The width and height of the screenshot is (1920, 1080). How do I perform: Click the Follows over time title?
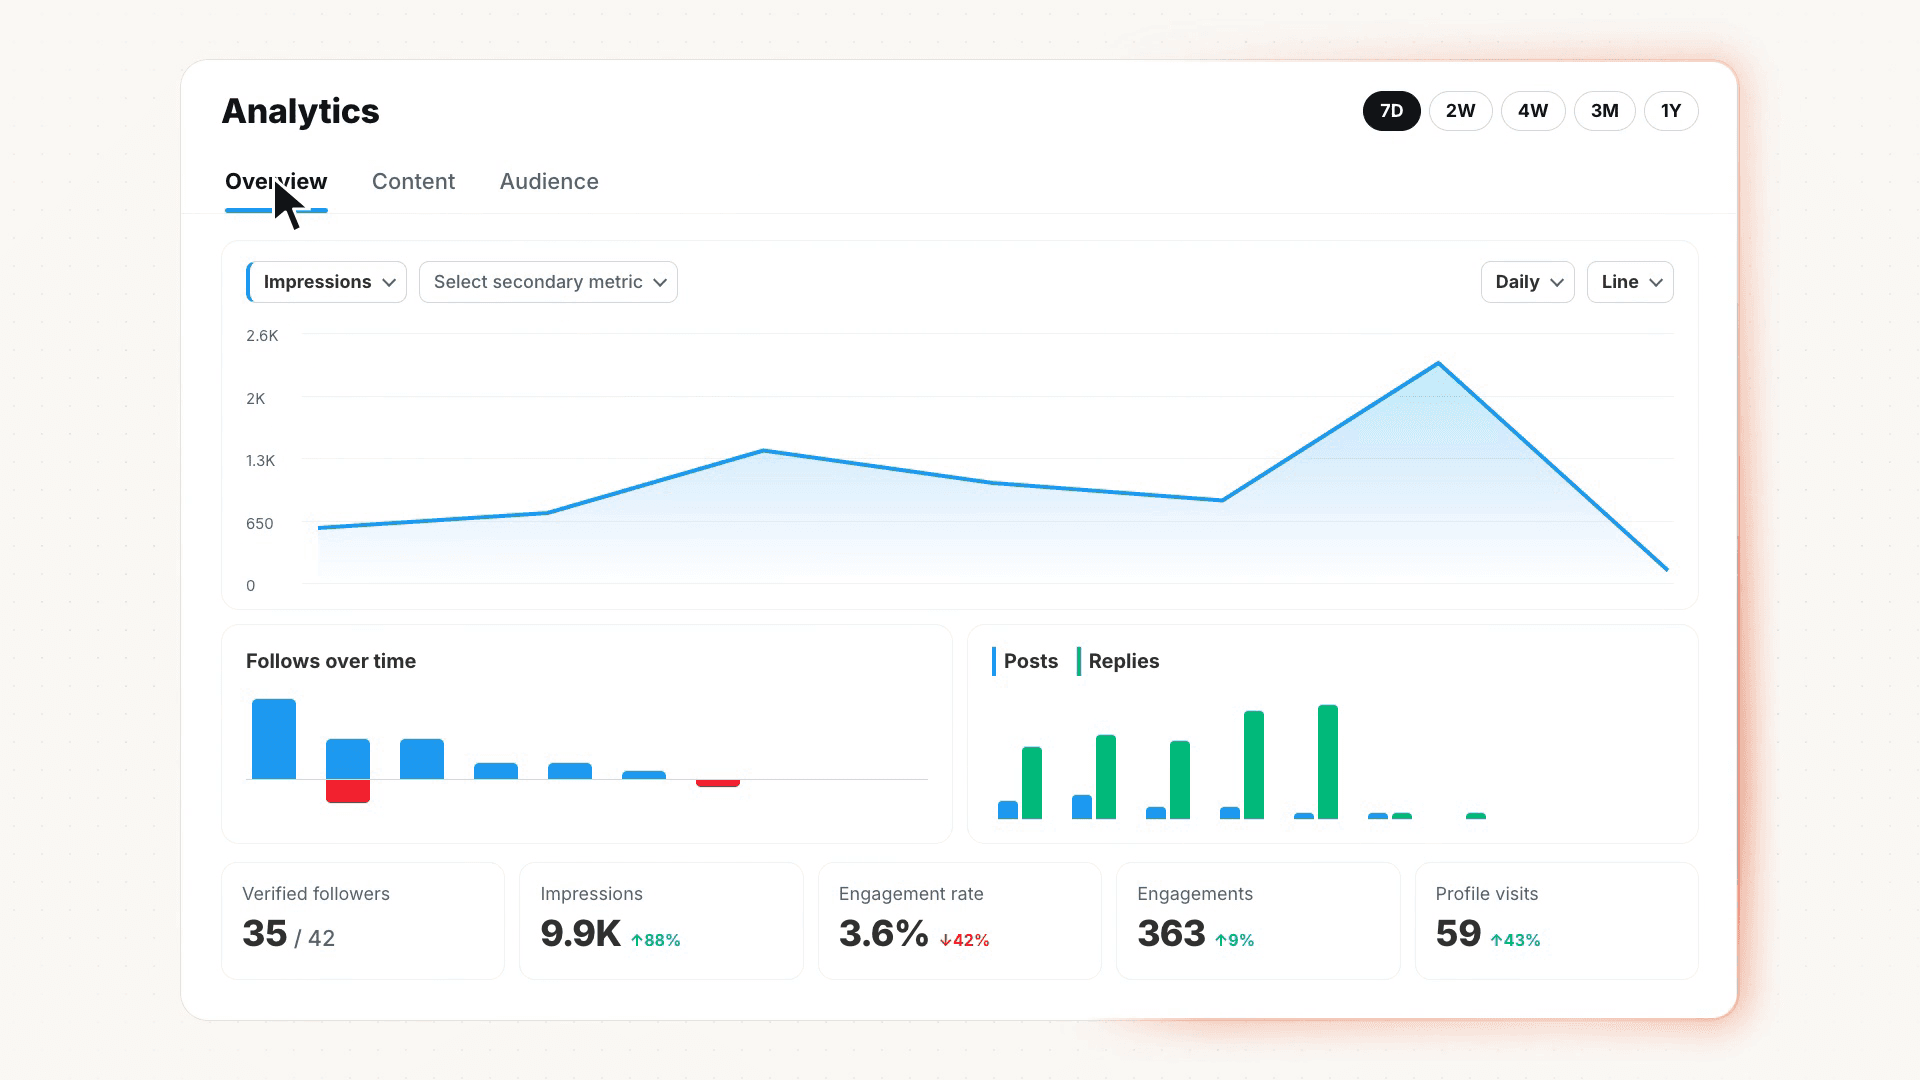click(x=331, y=661)
